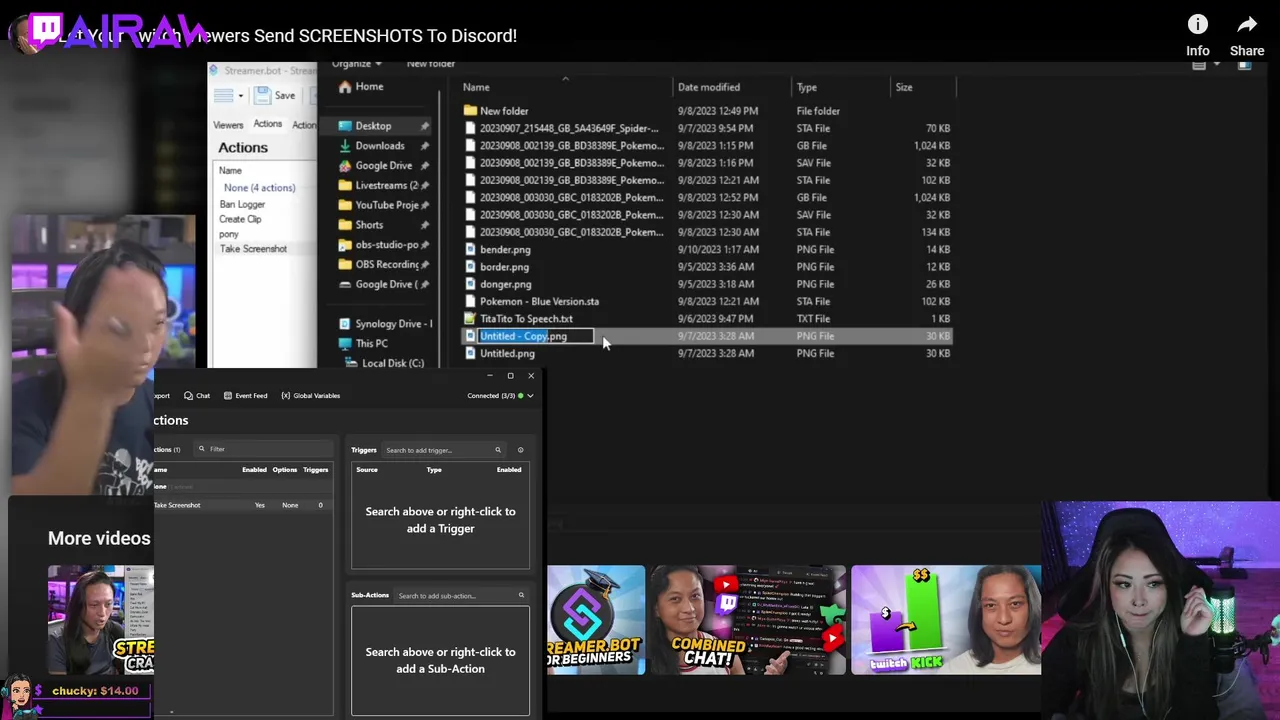Image resolution: width=1280 pixels, height=720 pixels.
Task: Open the Combined Chat video thumbnail
Action: [x=748, y=620]
